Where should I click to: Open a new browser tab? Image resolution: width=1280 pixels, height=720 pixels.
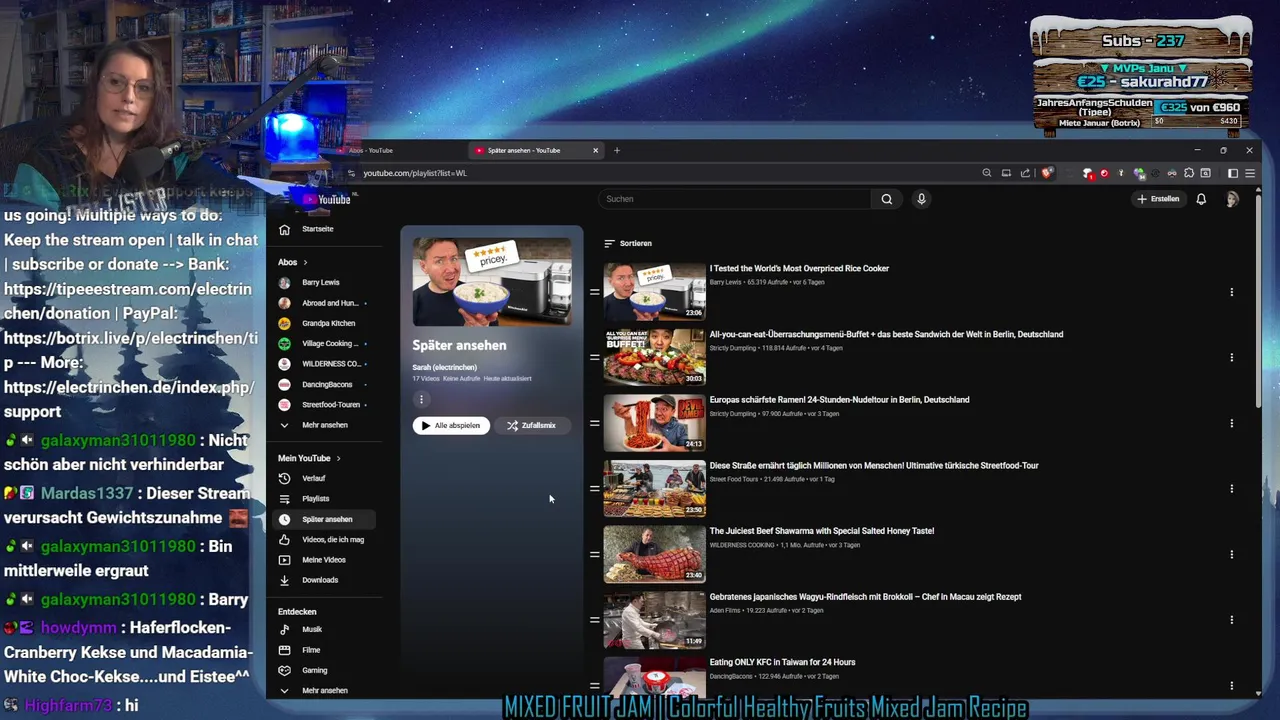point(617,151)
